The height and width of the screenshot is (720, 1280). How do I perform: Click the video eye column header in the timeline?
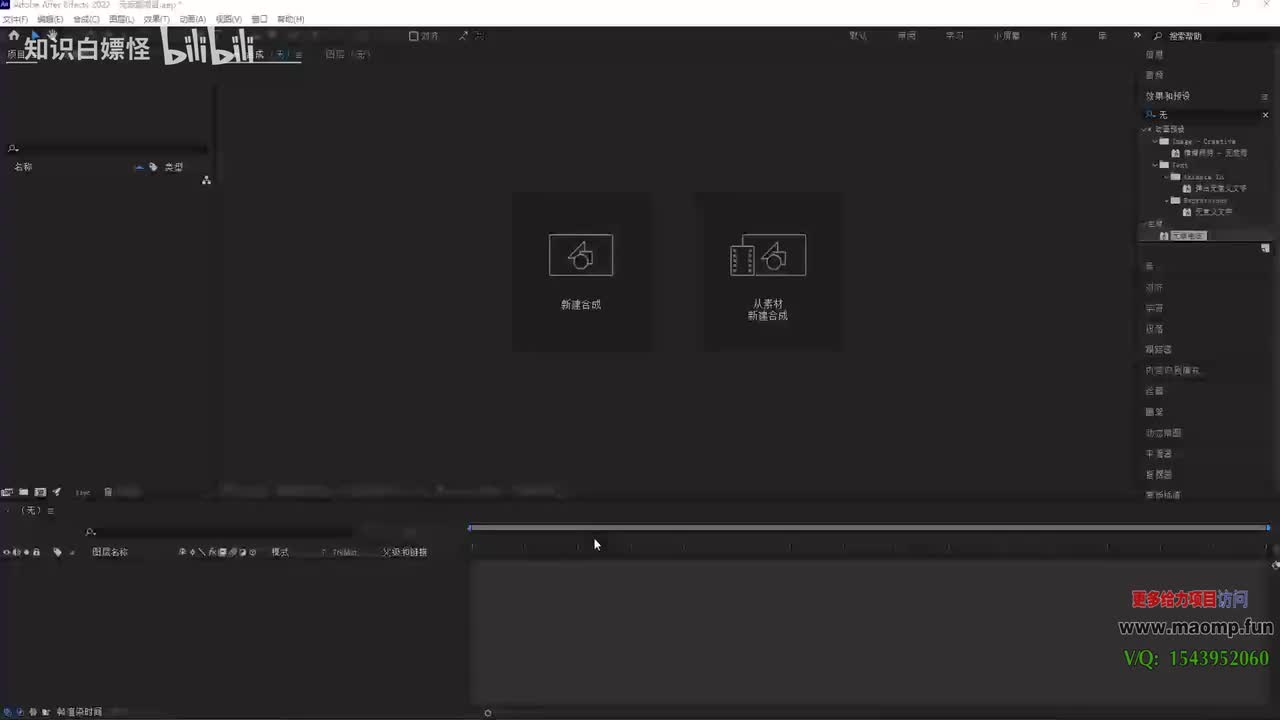point(6,552)
